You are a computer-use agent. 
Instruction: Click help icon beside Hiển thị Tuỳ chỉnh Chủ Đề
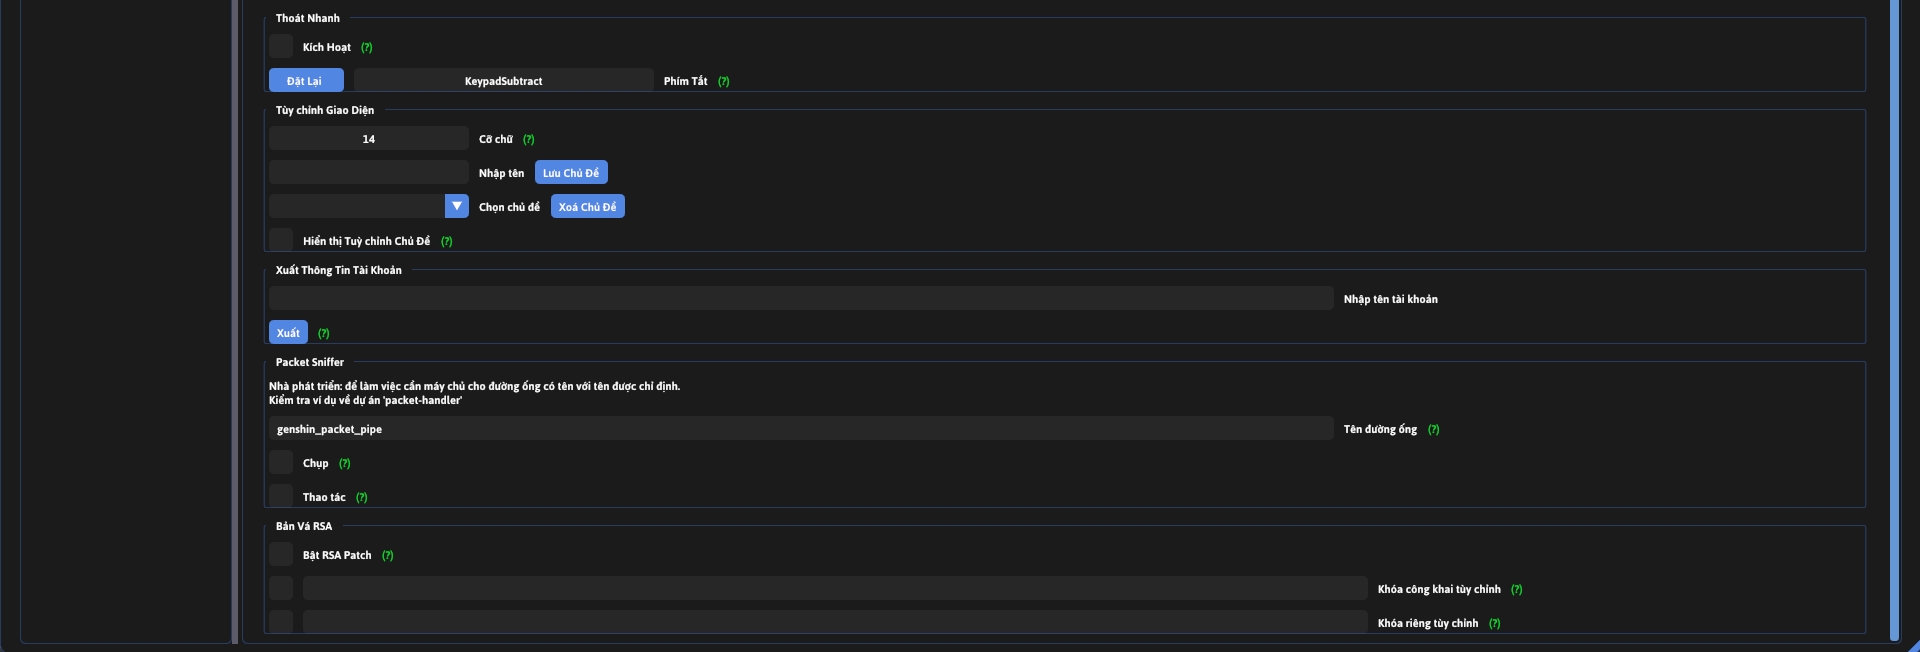pos(446,242)
